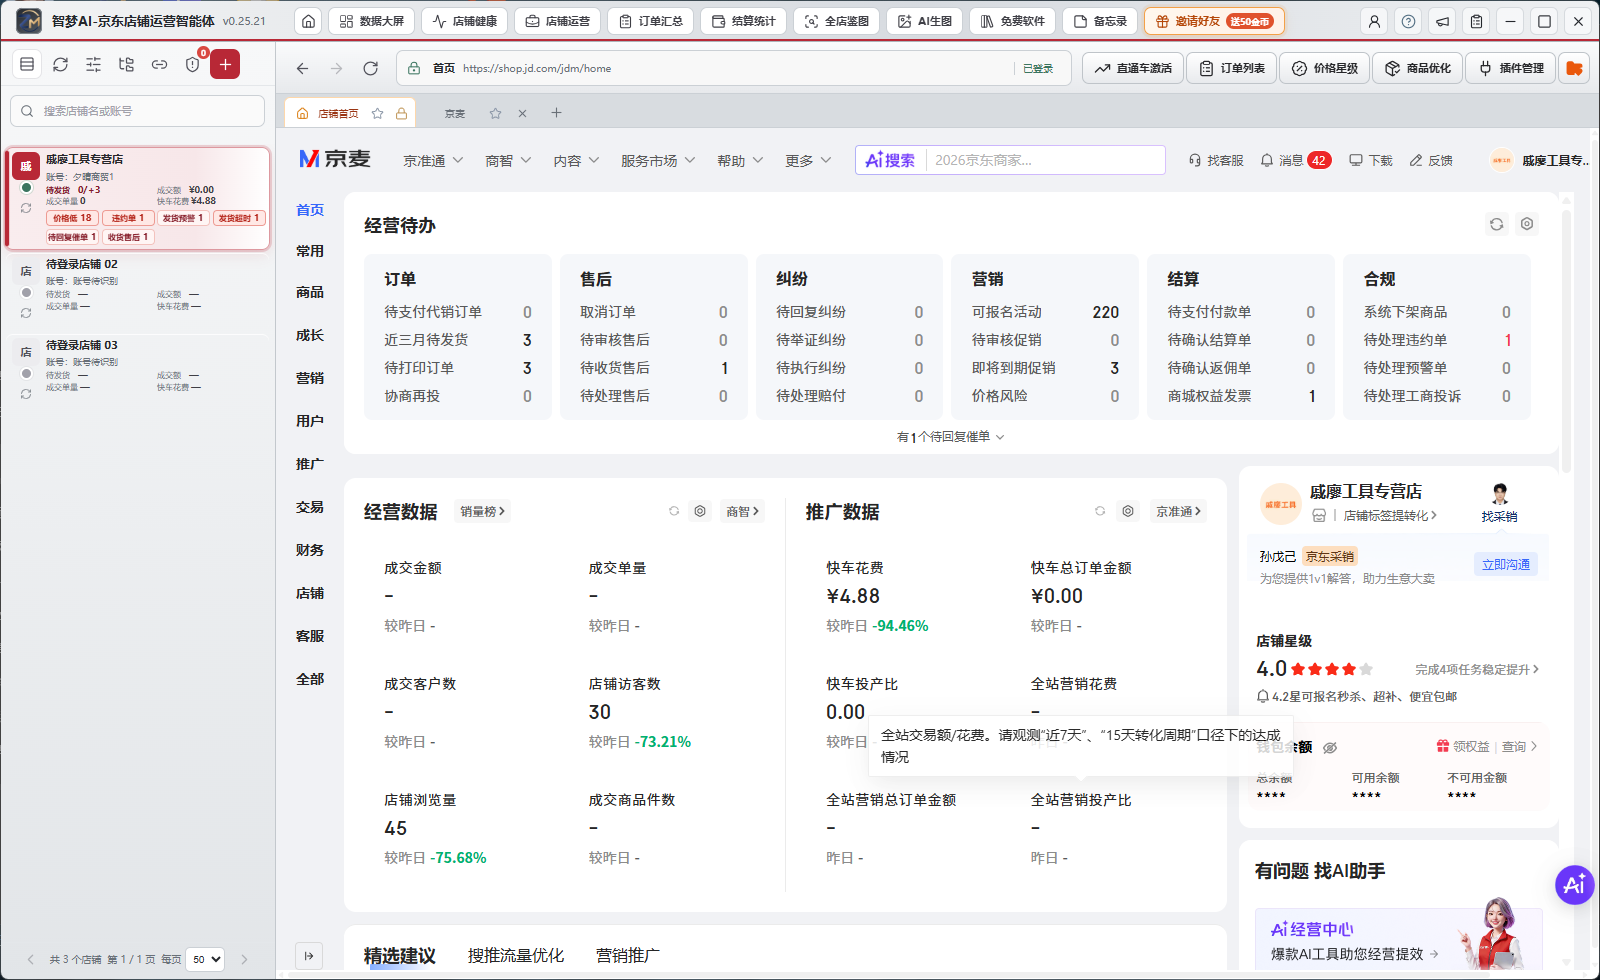Screen dimensions: 1600x980
Task: Click in 搜索店铺名或账号 search field
Action: click(x=138, y=111)
